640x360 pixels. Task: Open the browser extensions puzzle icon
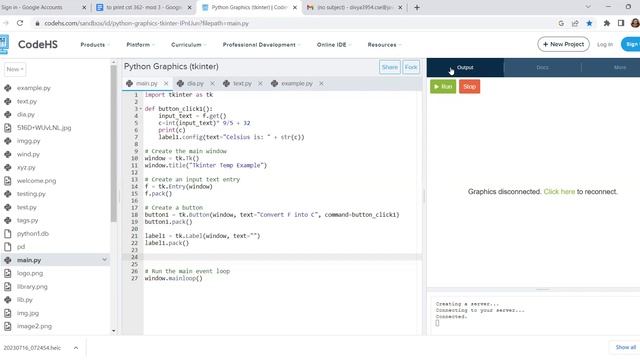(607, 23)
